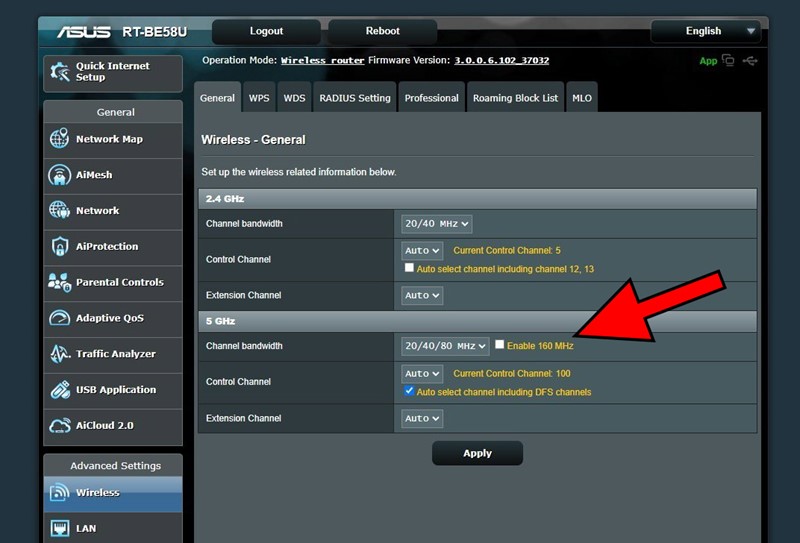Click the firmware version link

pos(501,60)
